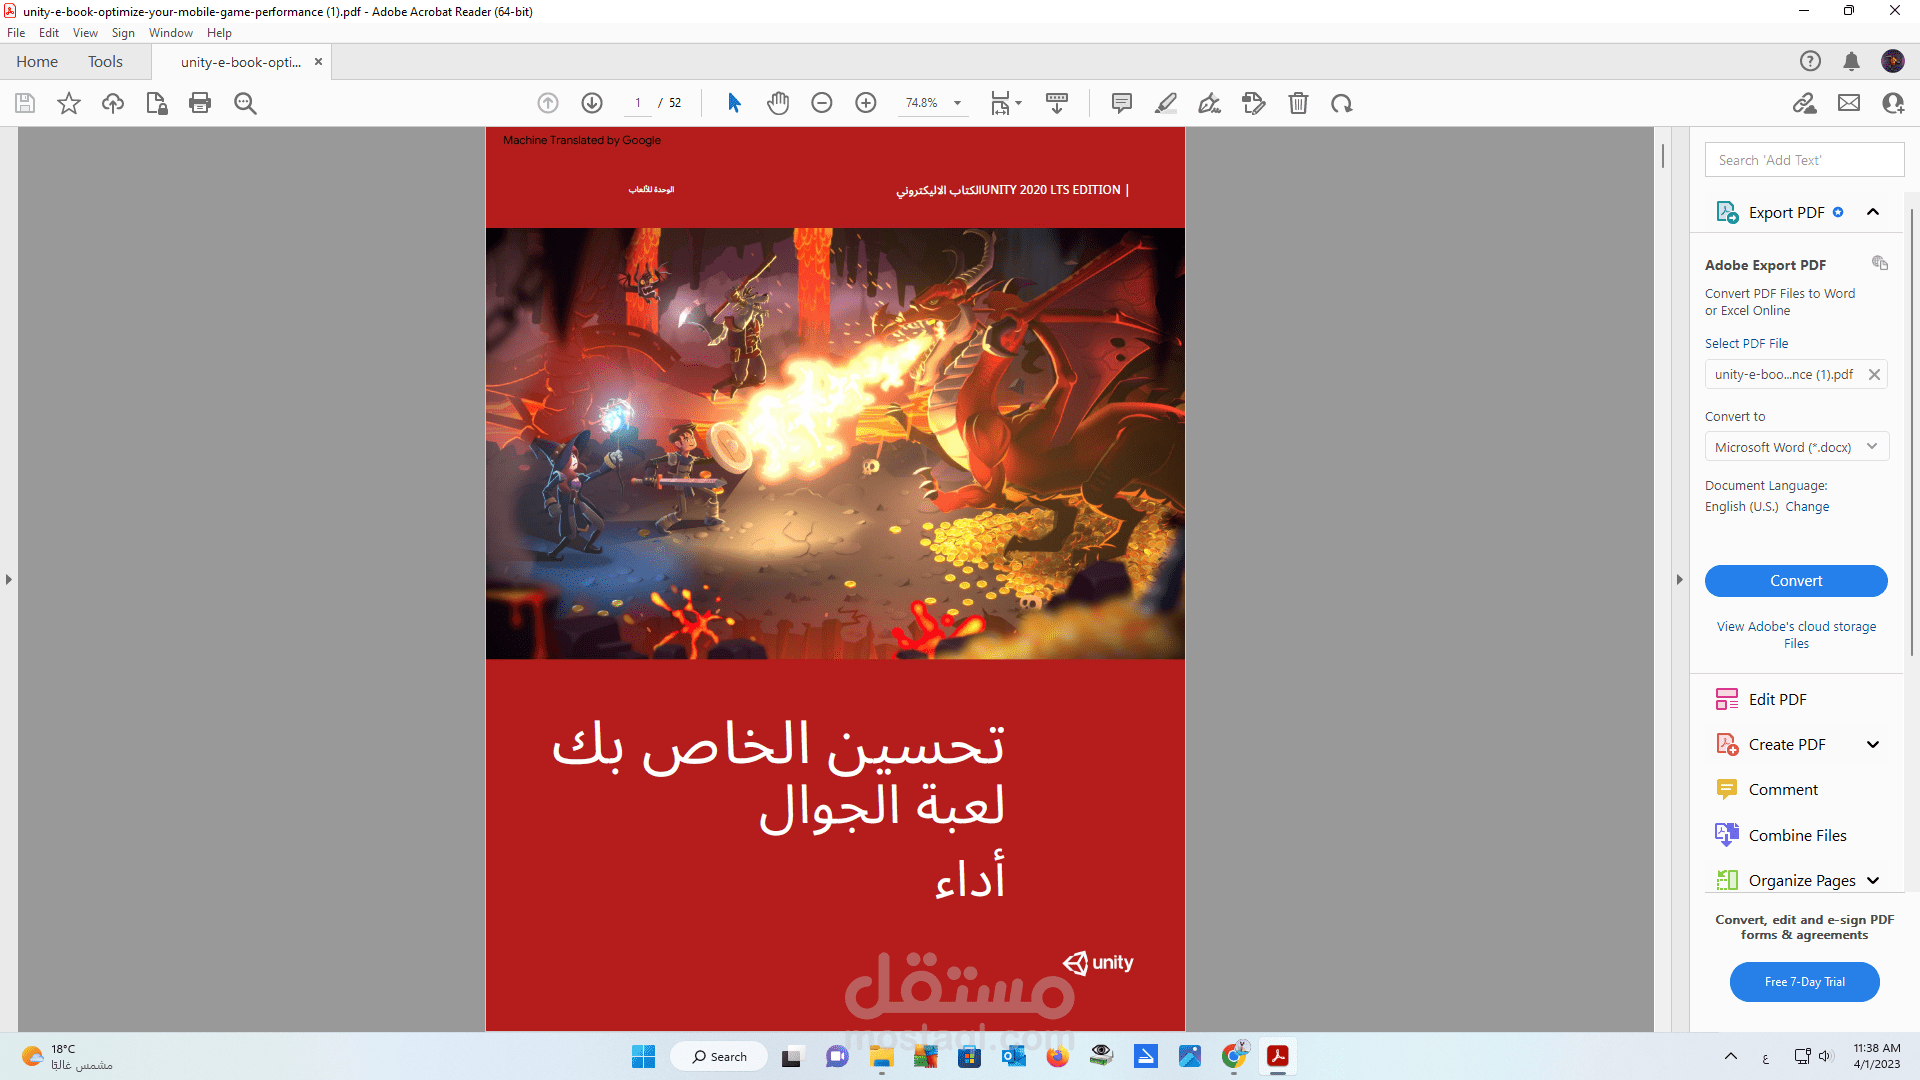Click the file attachment toolbar icon
The width and height of the screenshot is (1920, 1080).
click(x=157, y=103)
